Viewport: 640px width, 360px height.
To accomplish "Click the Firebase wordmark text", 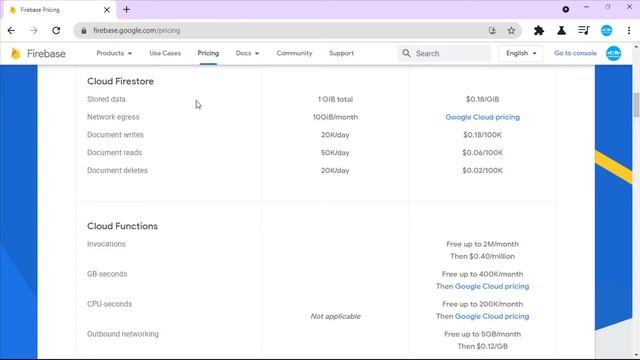I will click(46, 53).
